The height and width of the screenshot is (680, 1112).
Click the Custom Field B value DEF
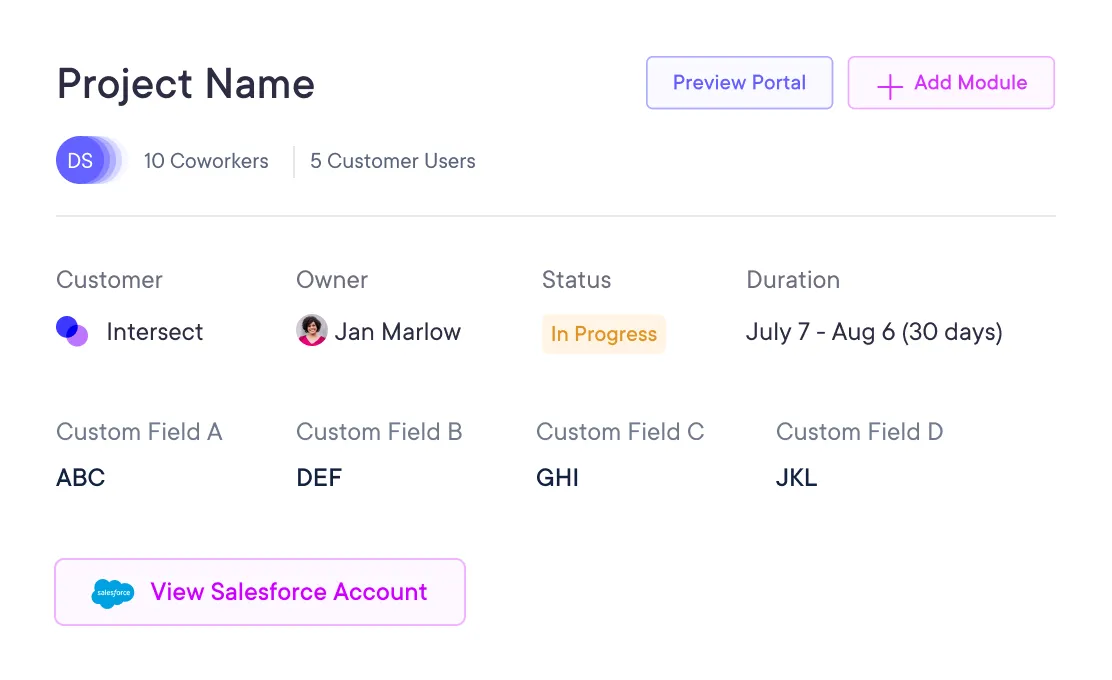(319, 478)
